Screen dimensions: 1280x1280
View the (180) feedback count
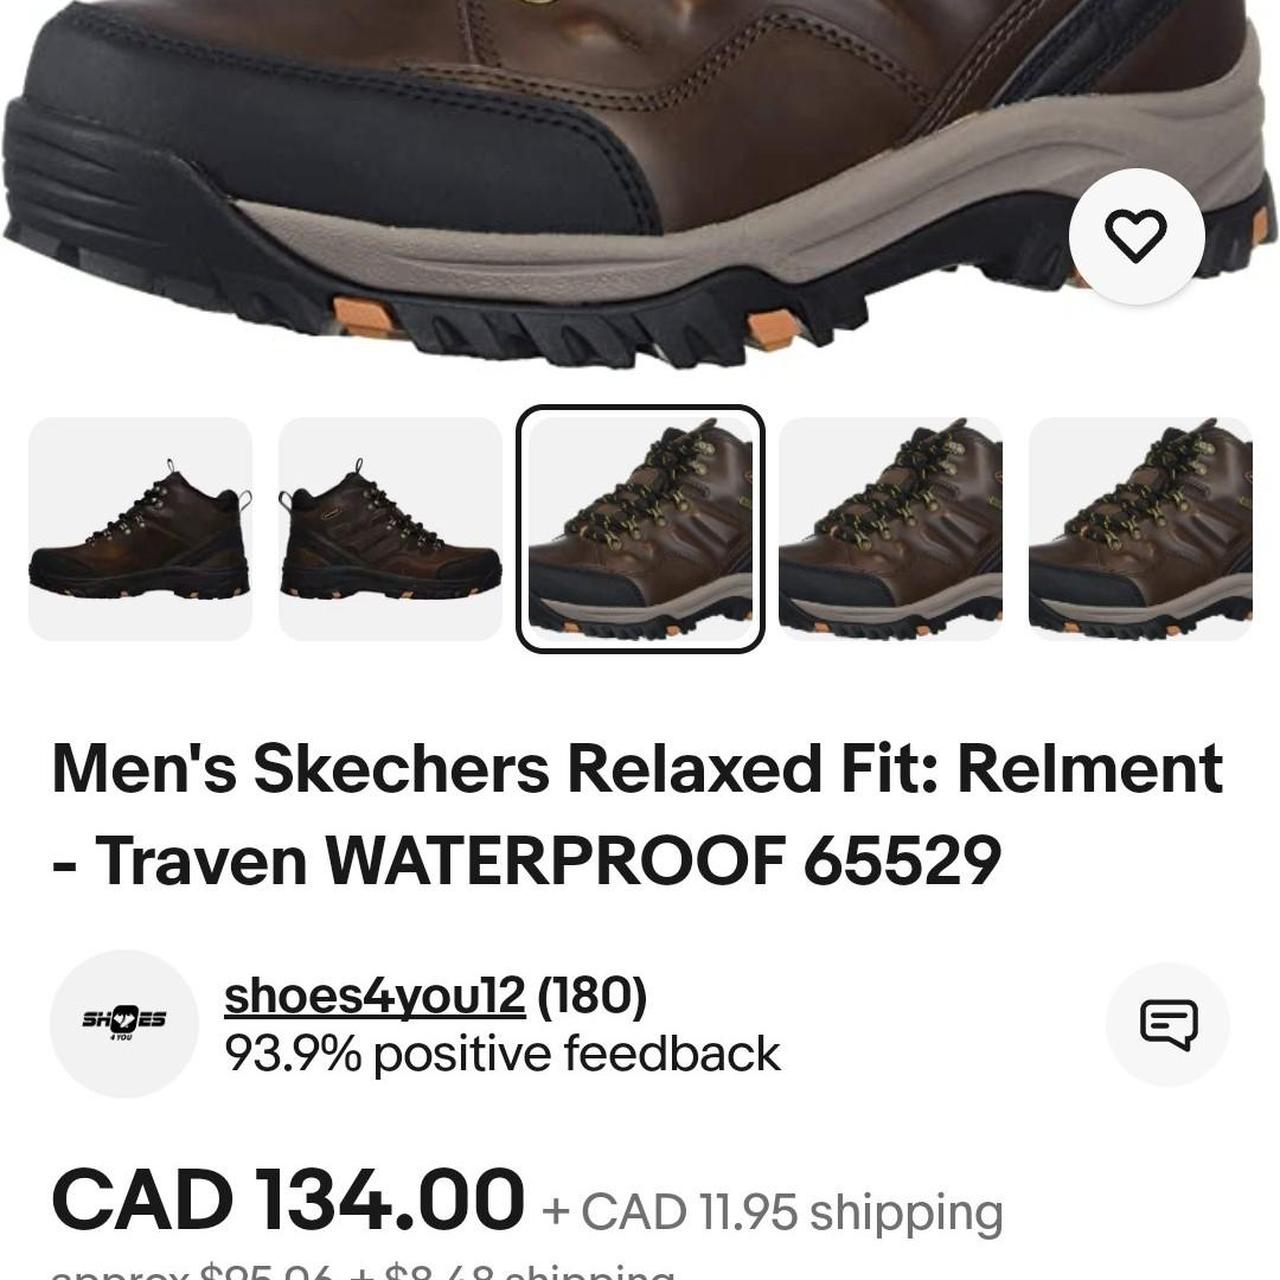(x=592, y=995)
